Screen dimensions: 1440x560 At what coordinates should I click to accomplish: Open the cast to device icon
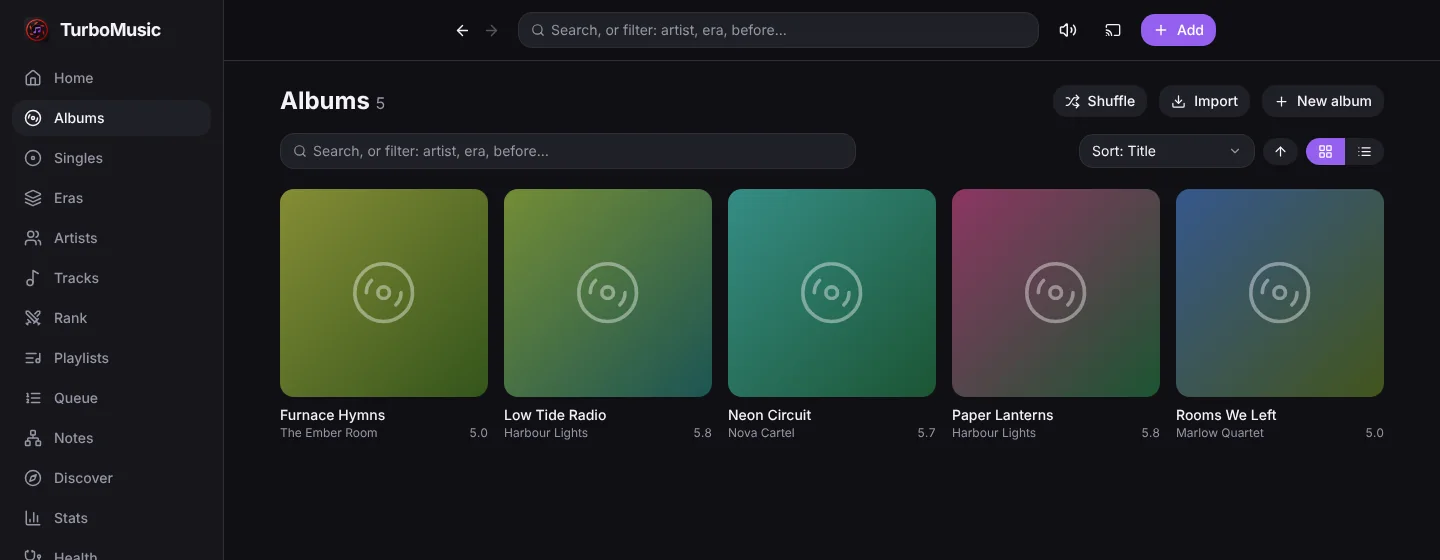coord(1113,30)
